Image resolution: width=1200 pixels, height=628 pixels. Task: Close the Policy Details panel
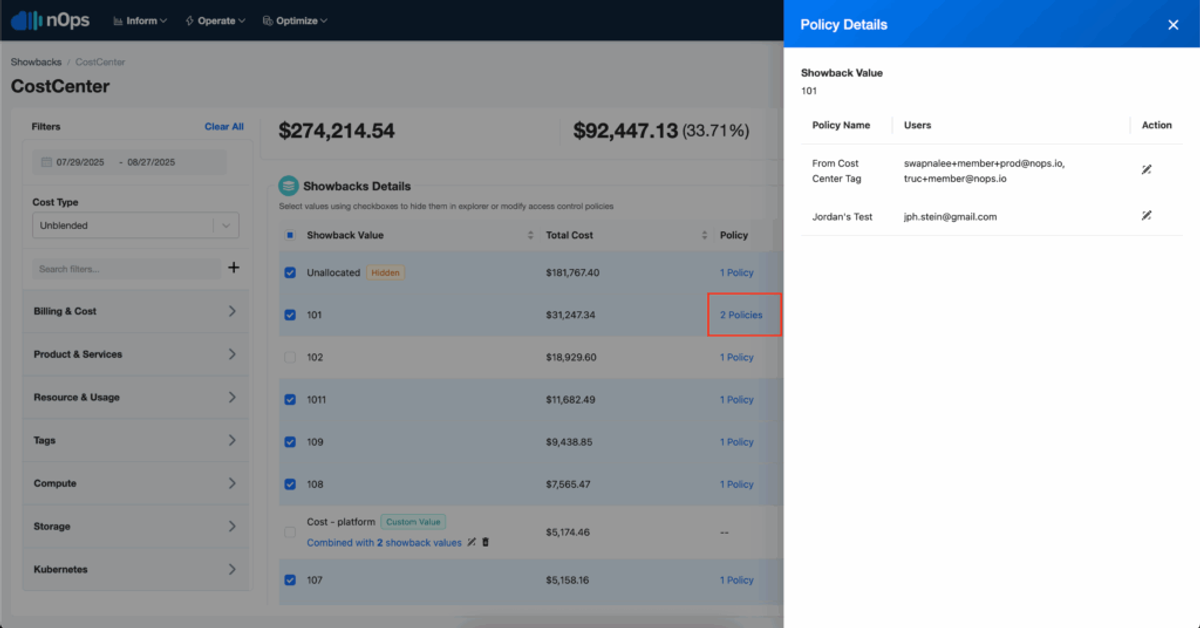(x=1173, y=25)
